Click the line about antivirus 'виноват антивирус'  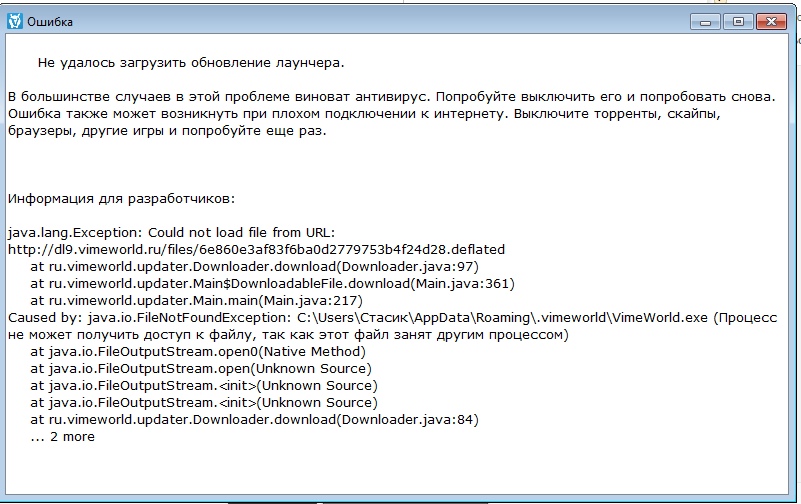391,97
